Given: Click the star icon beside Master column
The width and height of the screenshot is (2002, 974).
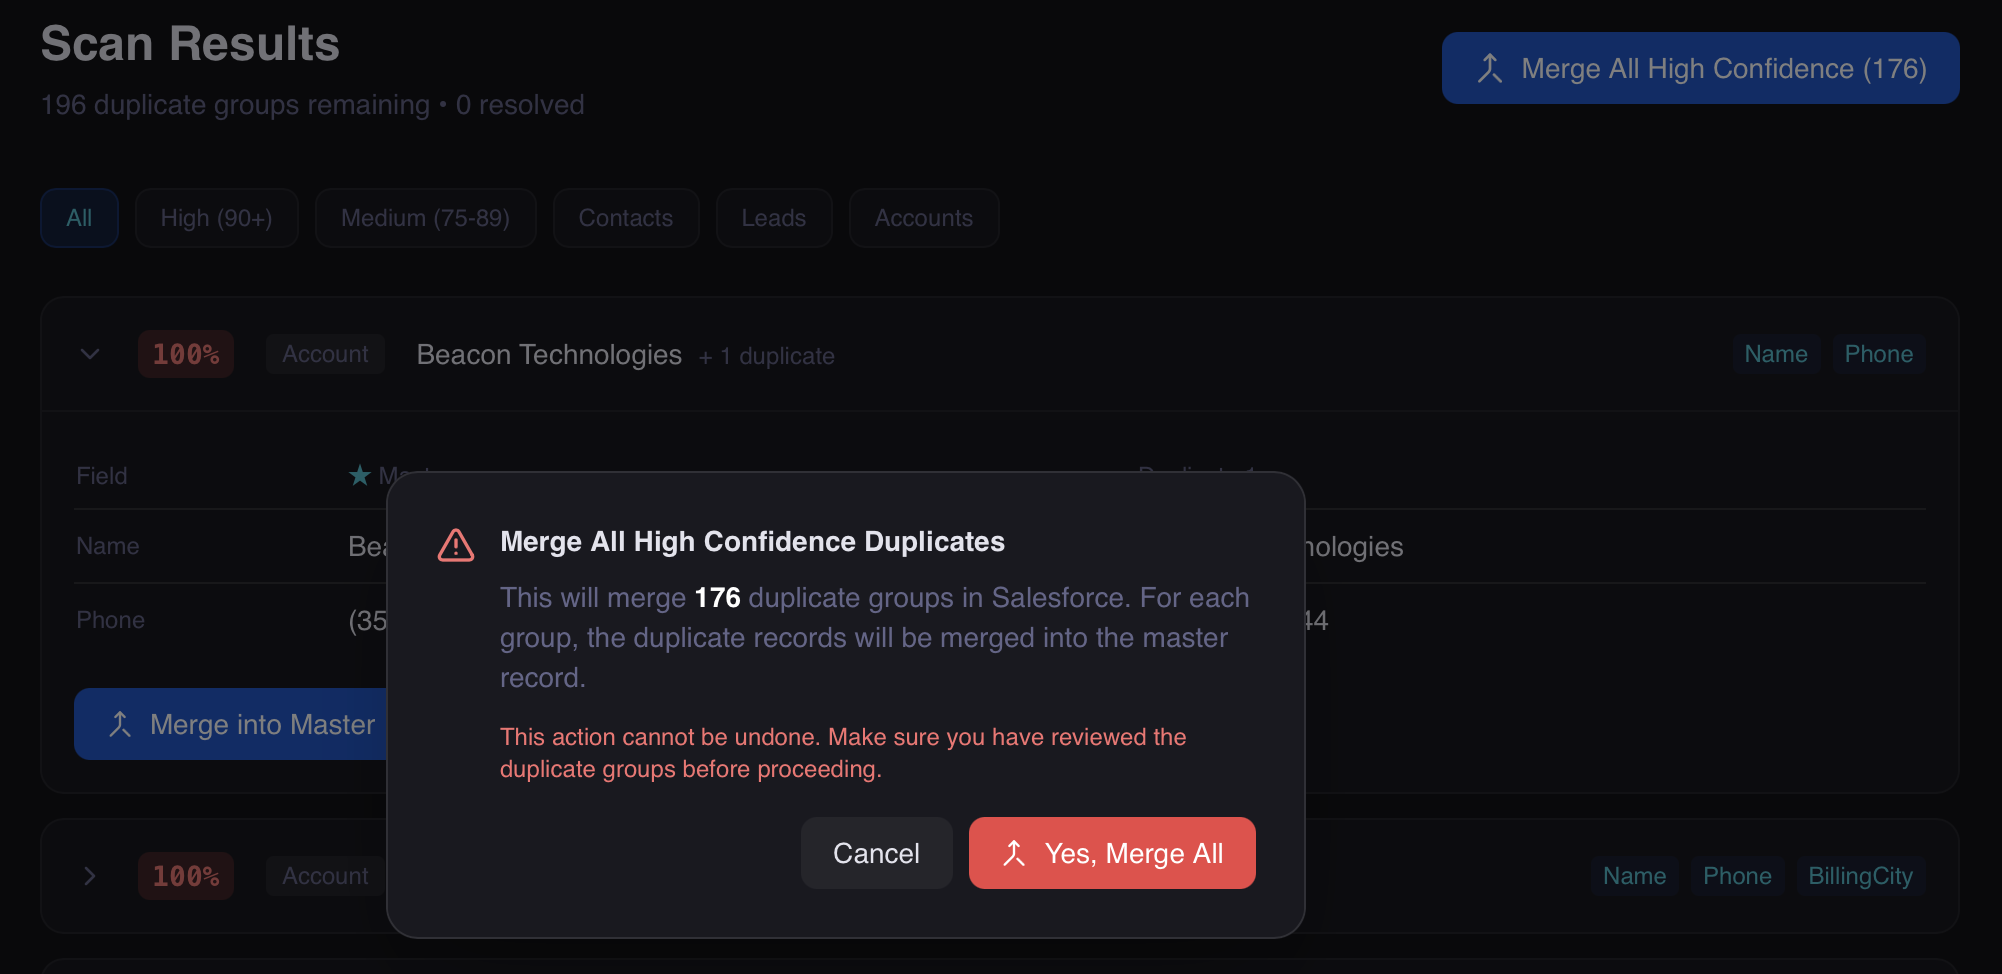Looking at the screenshot, I should click(360, 475).
